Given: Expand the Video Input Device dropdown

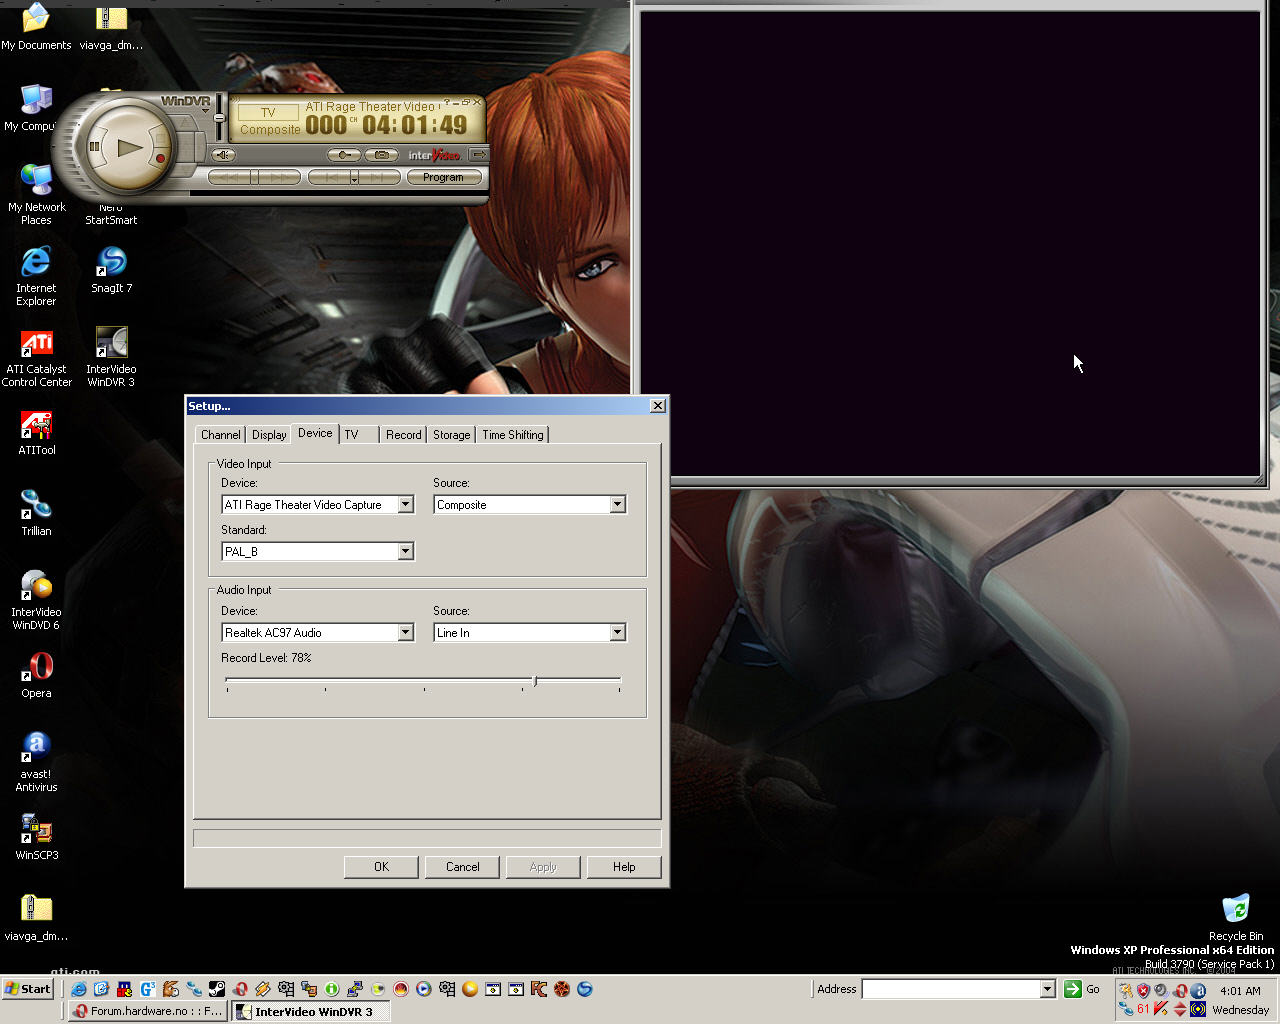Looking at the screenshot, I should [x=405, y=505].
